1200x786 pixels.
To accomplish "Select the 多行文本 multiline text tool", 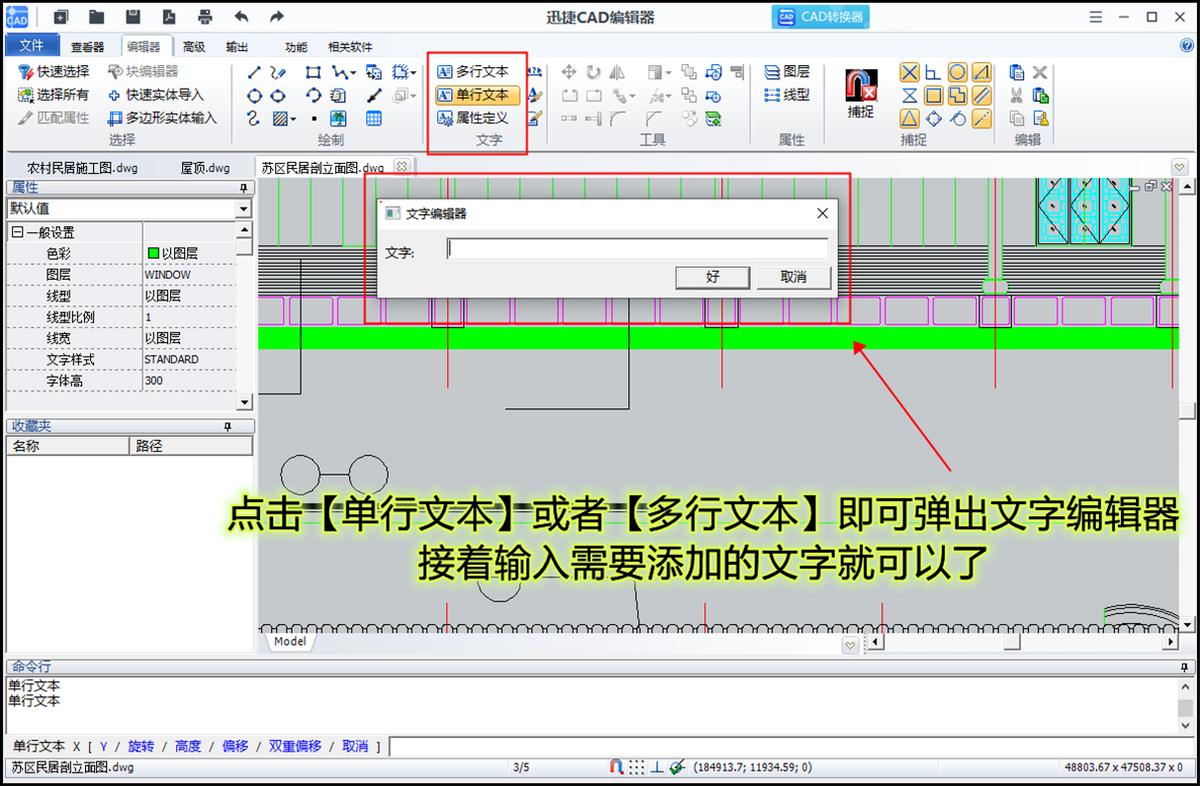I will click(x=477, y=71).
